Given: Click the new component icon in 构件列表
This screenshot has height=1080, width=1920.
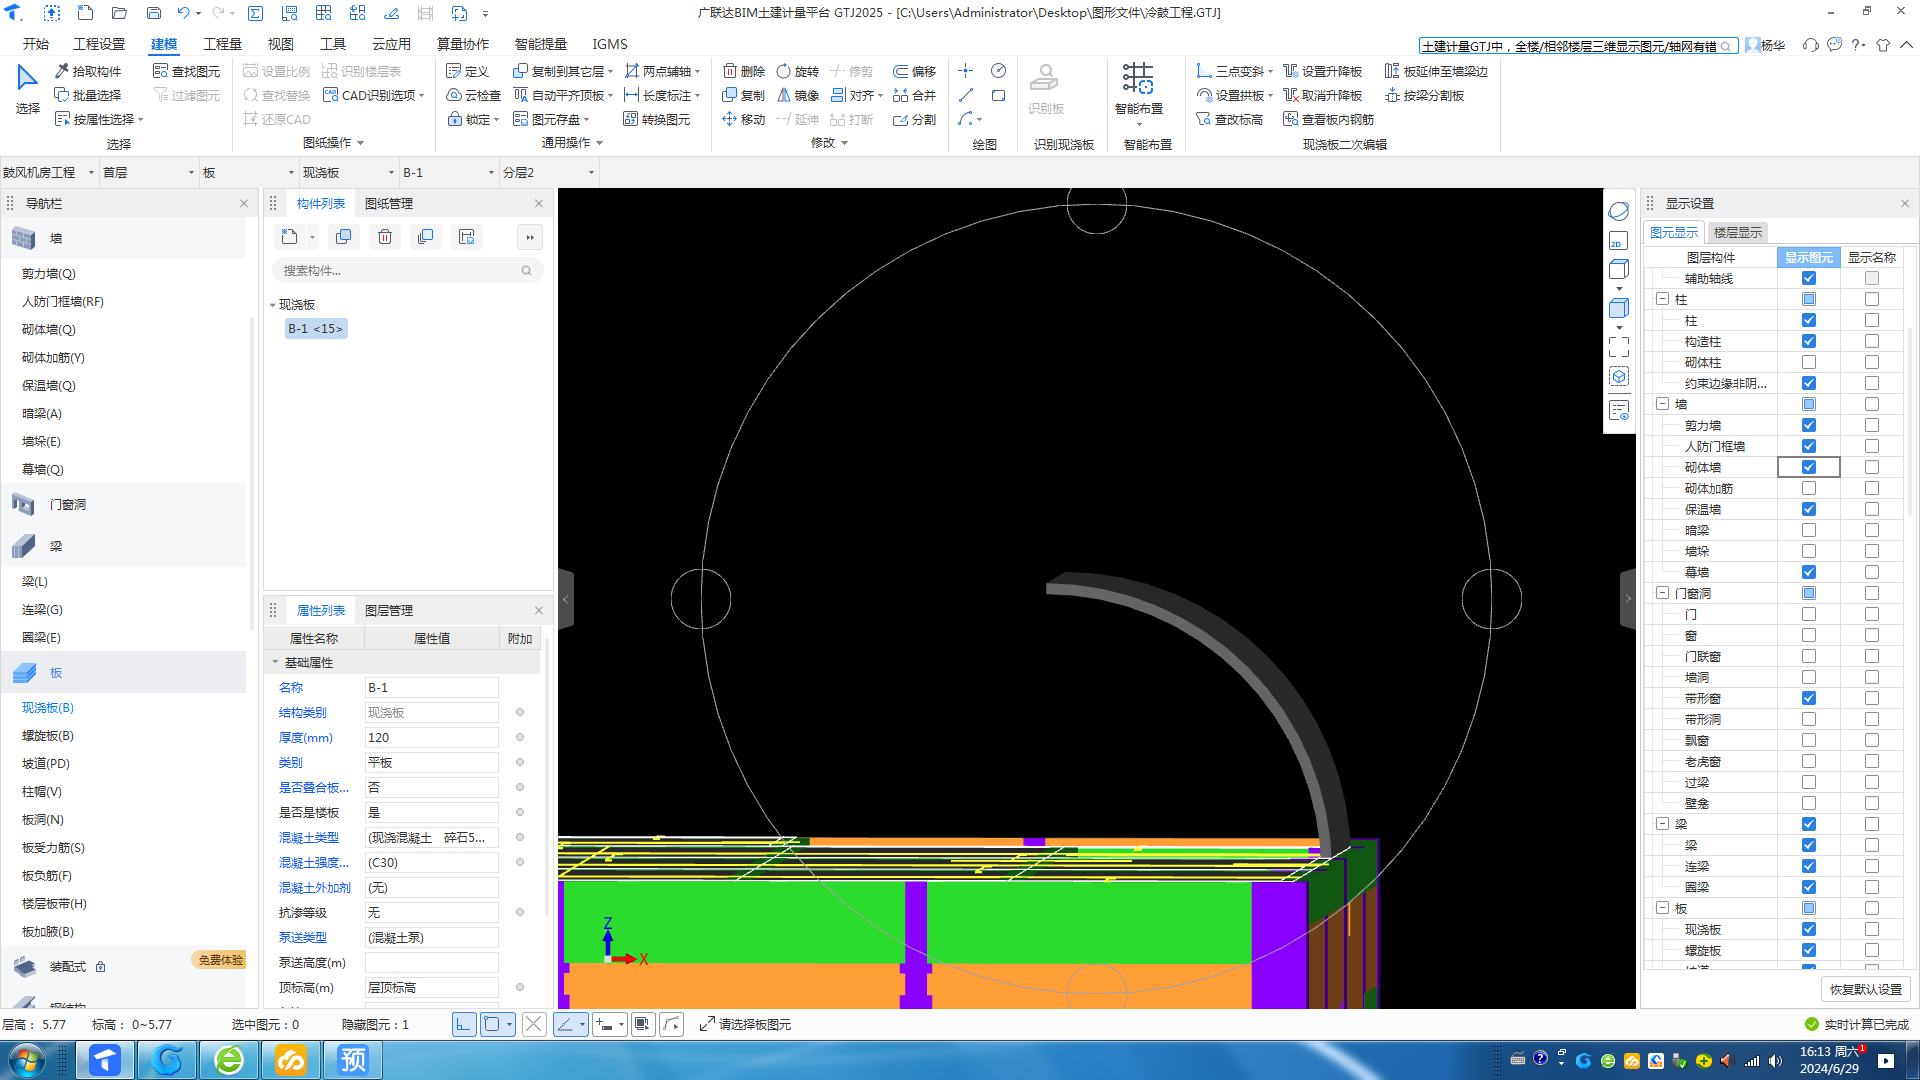Looking at the screenshot, I should pos(289,237).
